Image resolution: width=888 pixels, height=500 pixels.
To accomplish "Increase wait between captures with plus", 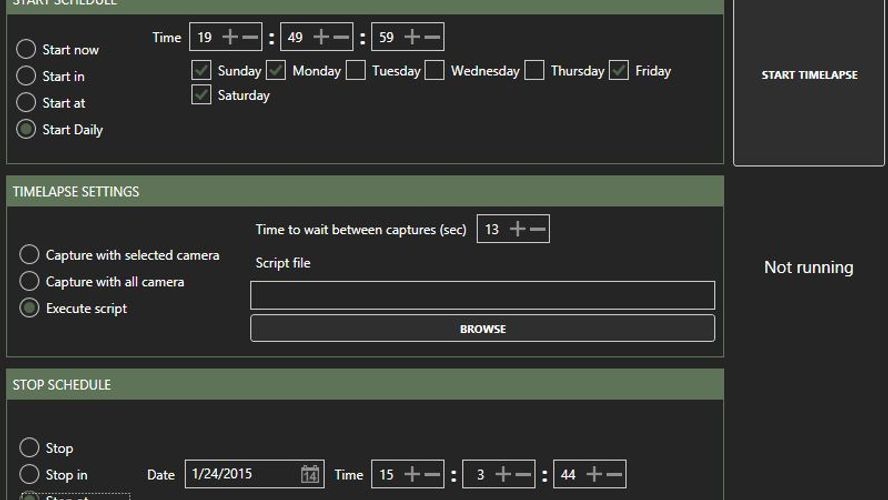I will point(518,229).
